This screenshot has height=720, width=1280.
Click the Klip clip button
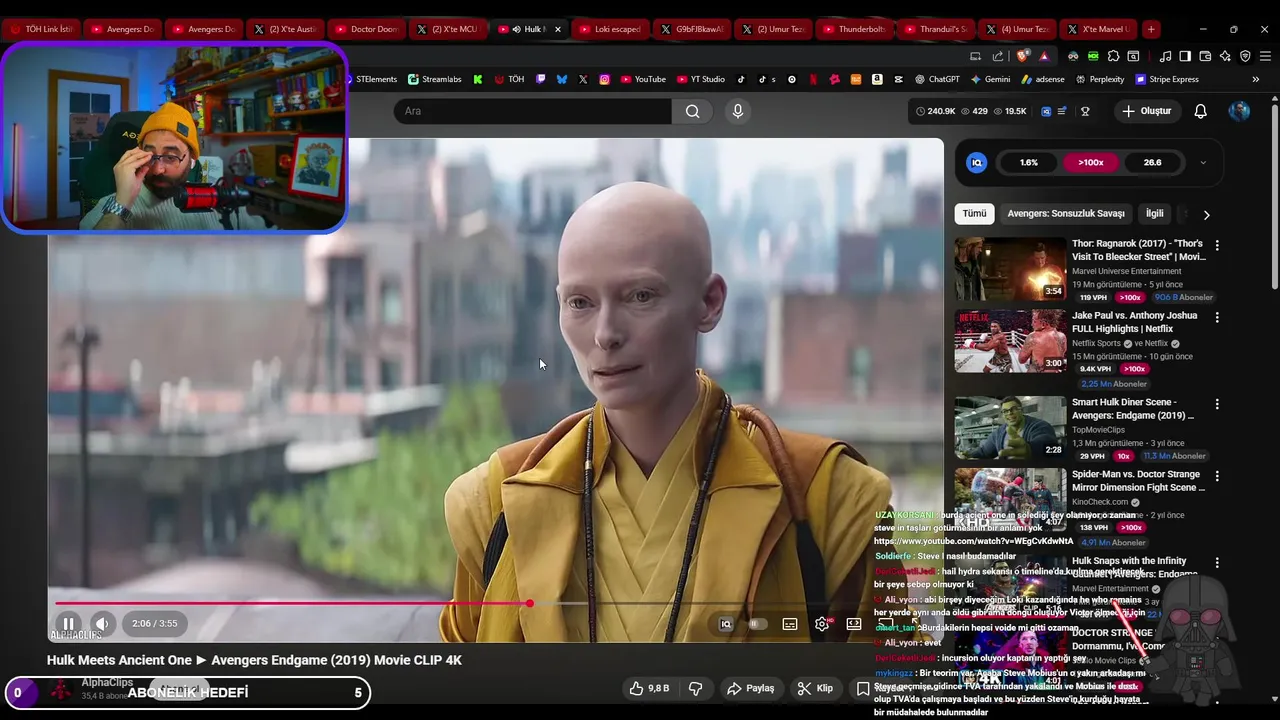click(x=815, y=688)
